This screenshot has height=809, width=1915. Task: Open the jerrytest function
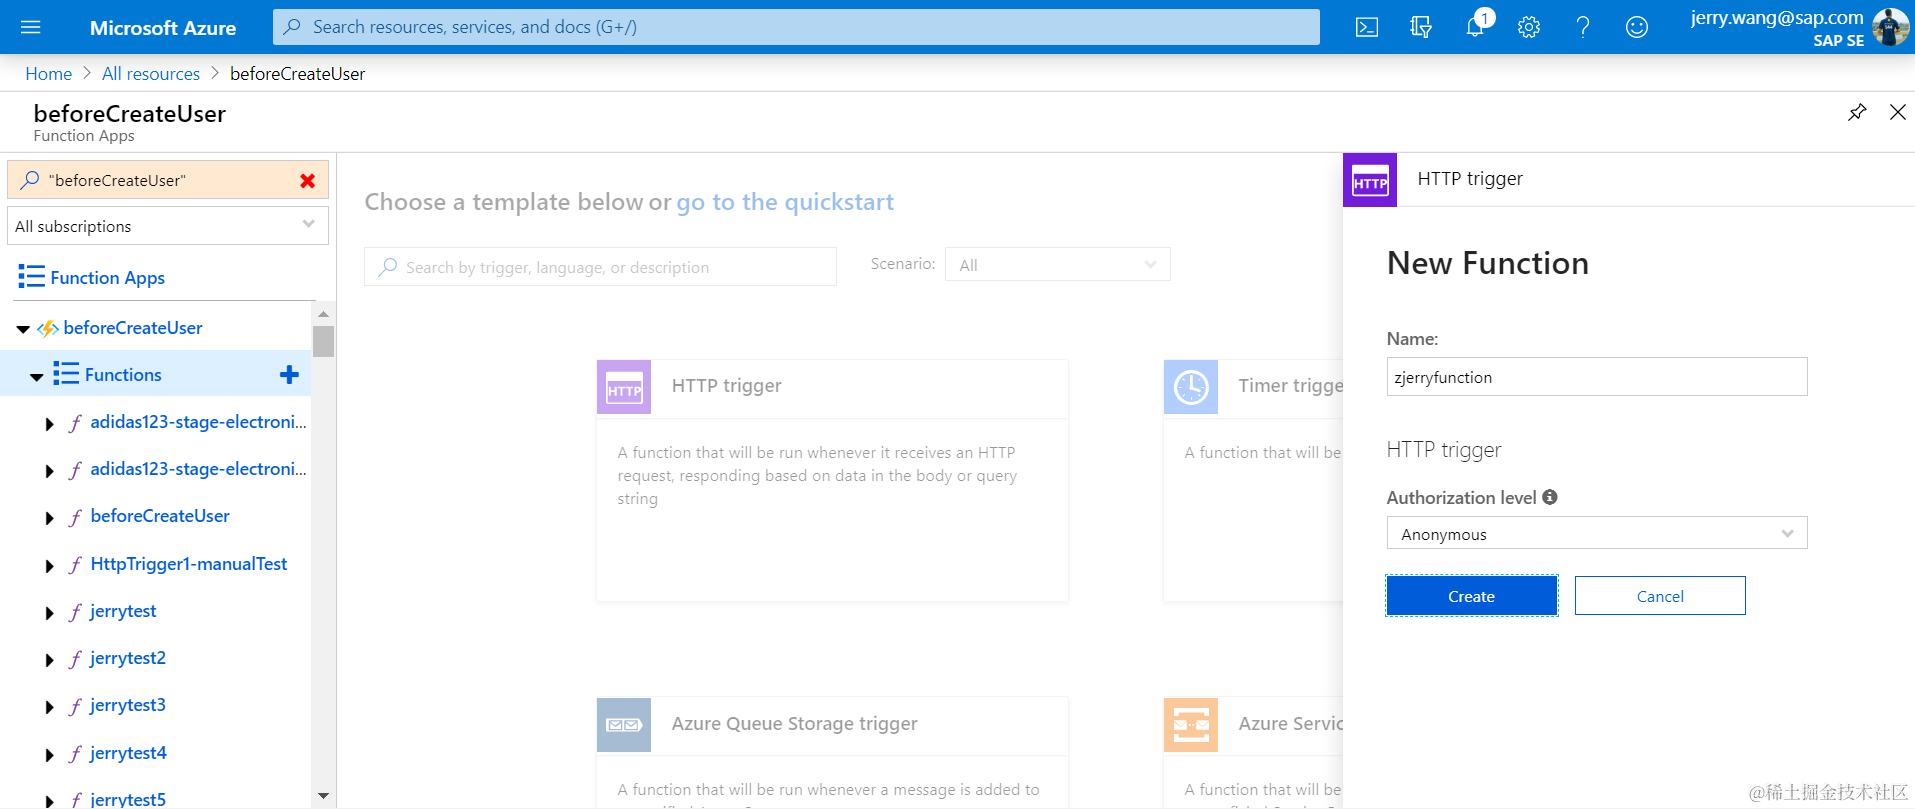(x=123, y=611)
